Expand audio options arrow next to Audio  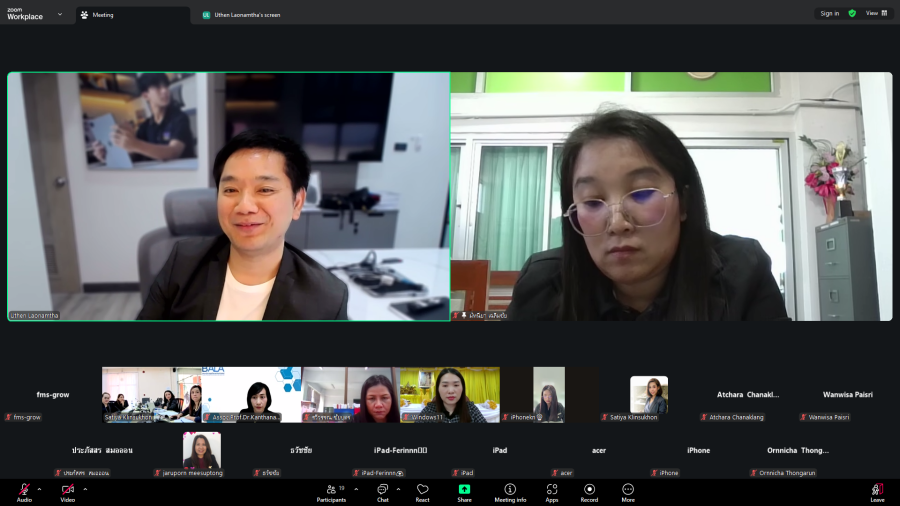click(40, 489)
